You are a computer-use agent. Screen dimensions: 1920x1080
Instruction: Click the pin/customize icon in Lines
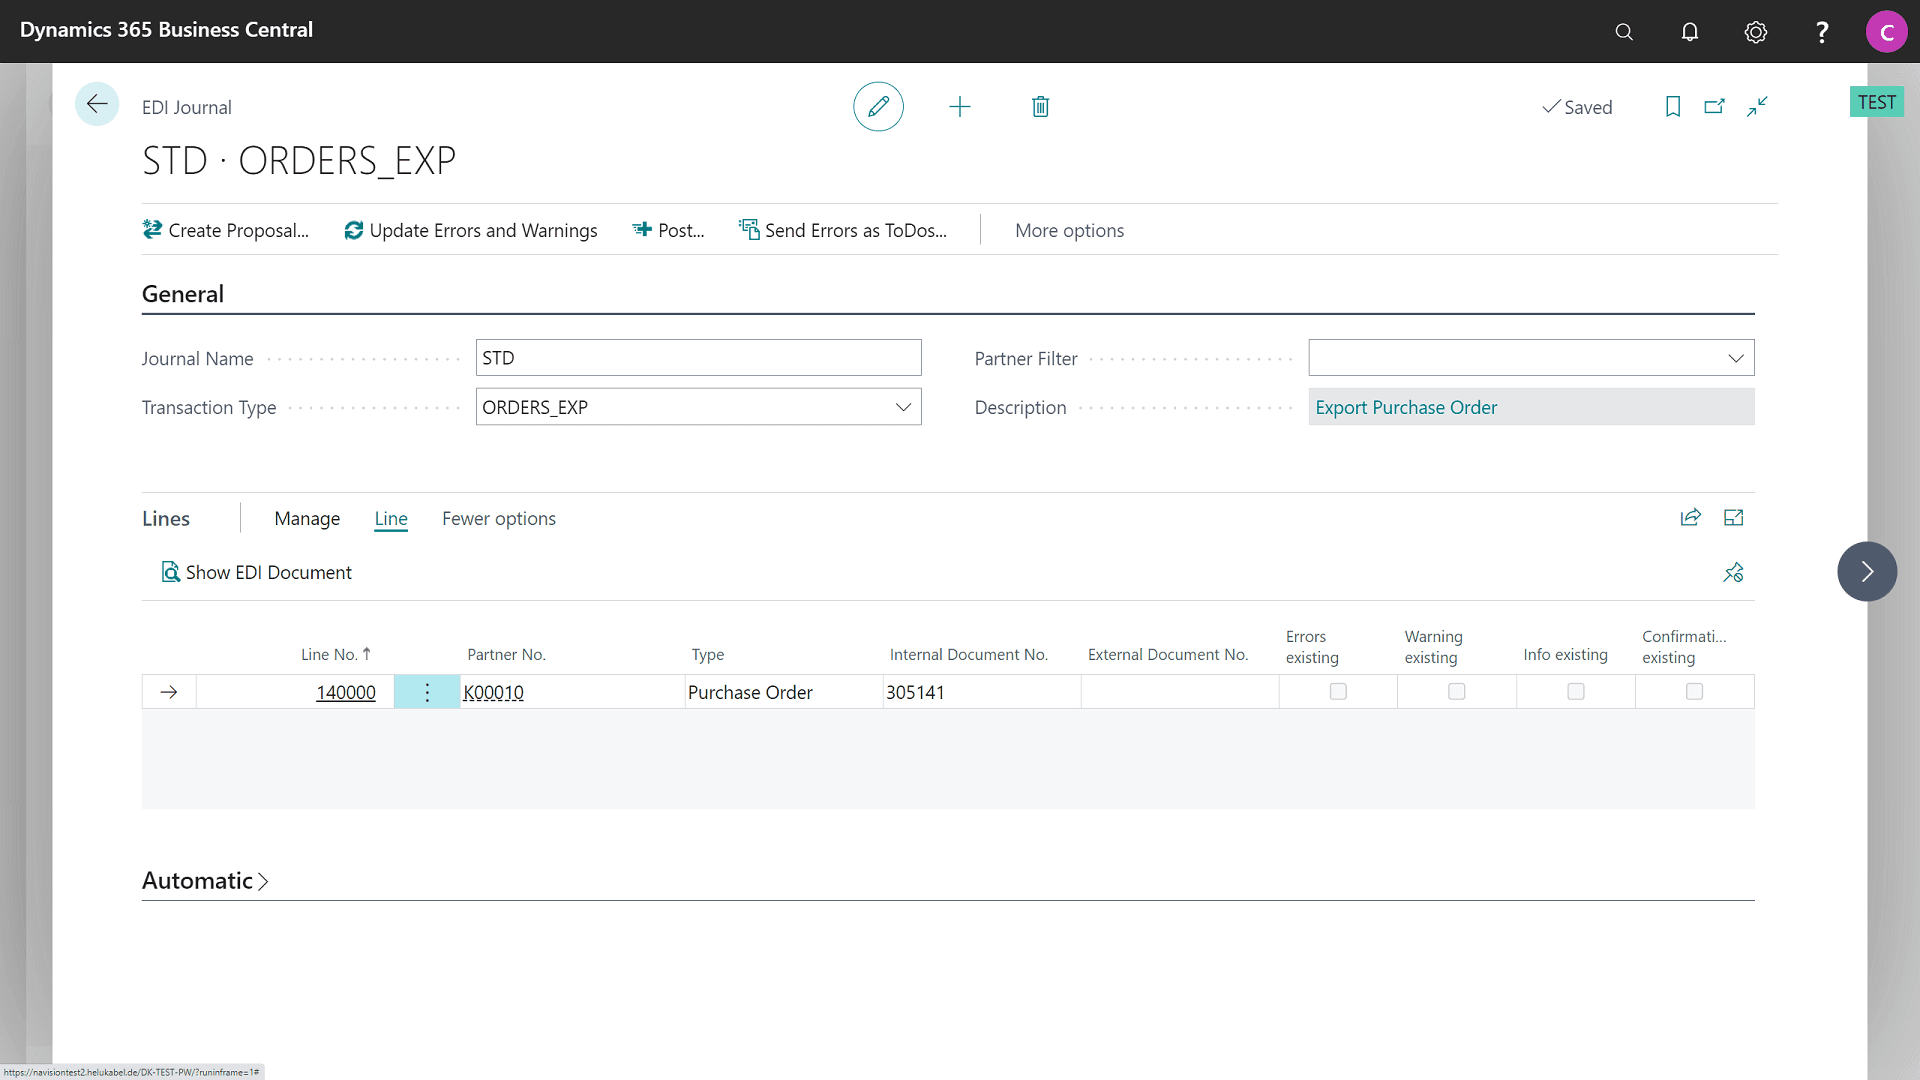[1734, 572]
